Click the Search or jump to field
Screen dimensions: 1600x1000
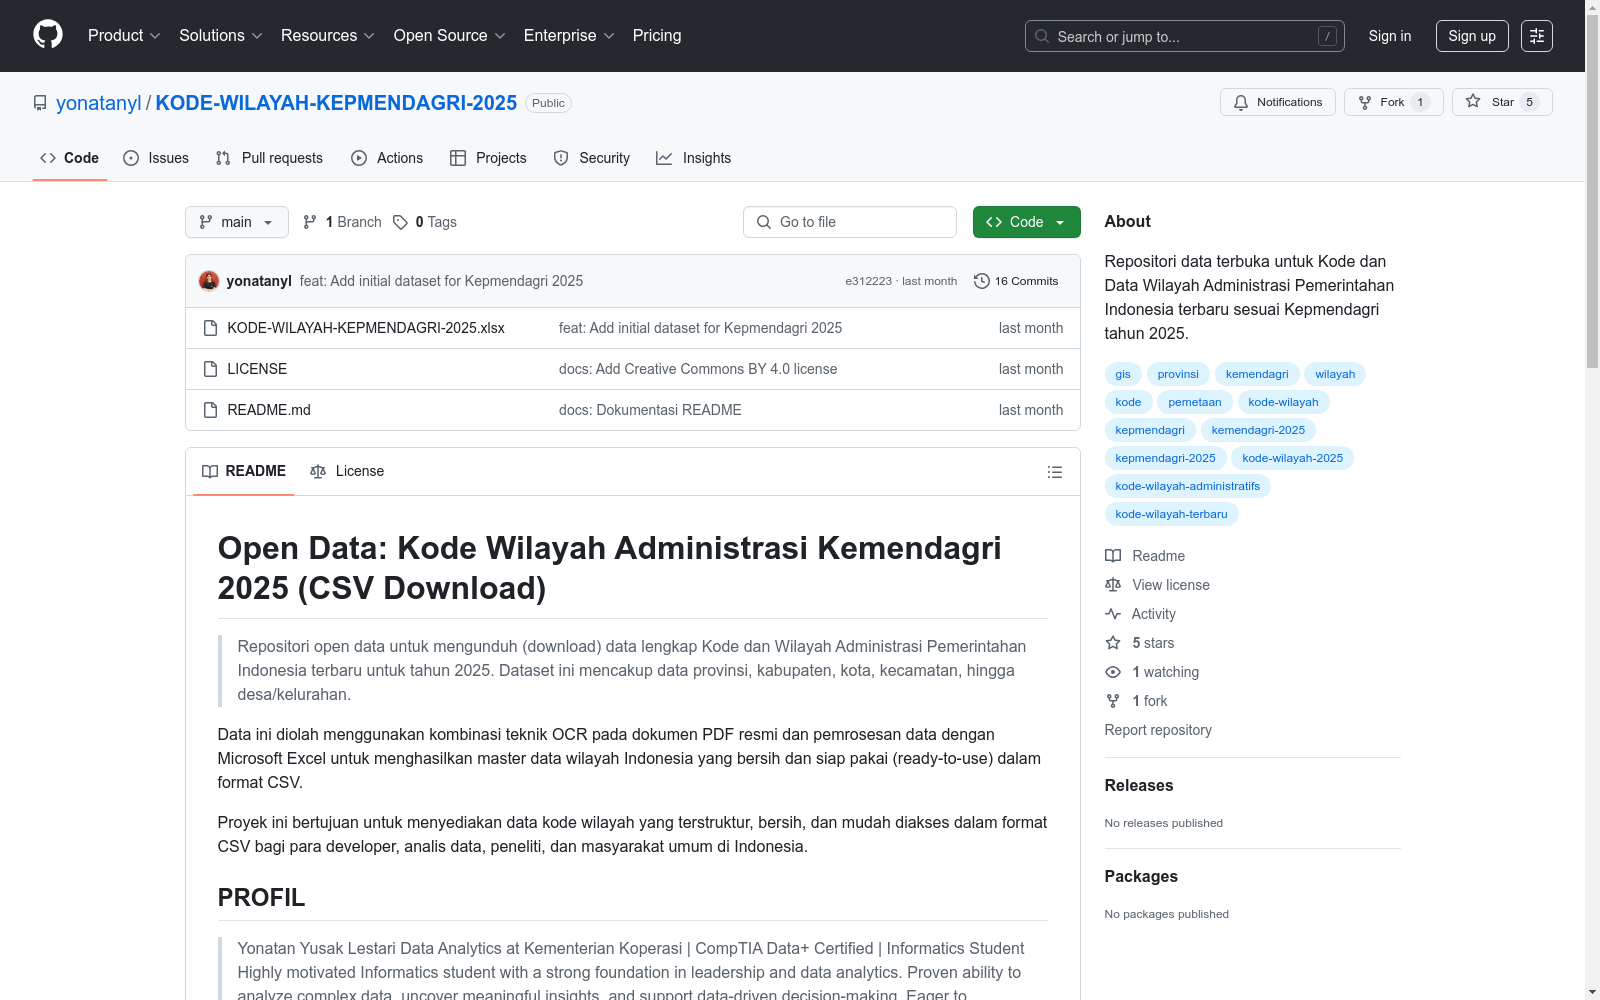(x=1185, y=36)
